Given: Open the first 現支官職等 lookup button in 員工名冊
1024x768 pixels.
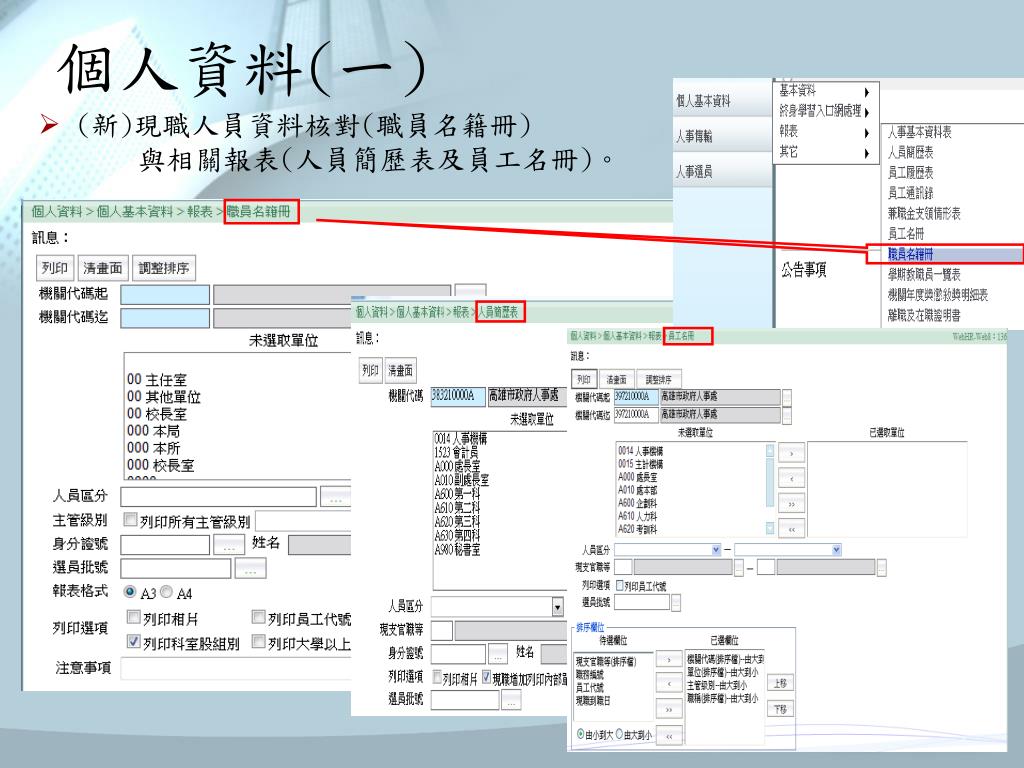Looking at the screenshot, I should click(x=739, y=568).
